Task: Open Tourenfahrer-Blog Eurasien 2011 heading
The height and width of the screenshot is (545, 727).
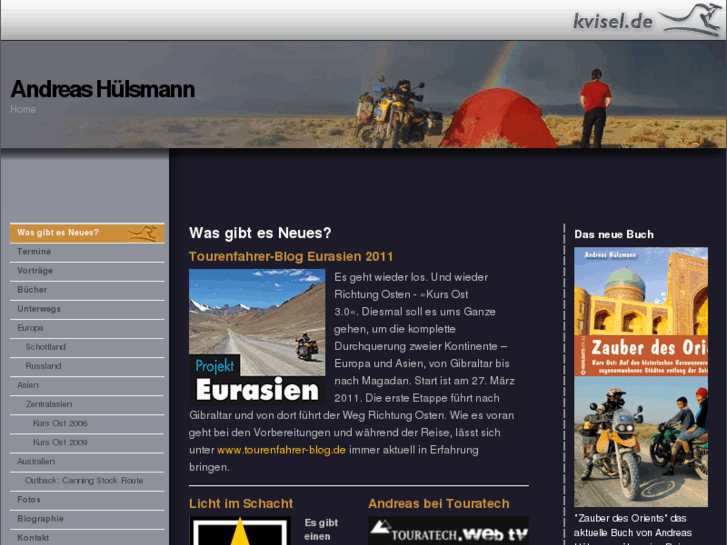Action: click(x=291, y=256)
